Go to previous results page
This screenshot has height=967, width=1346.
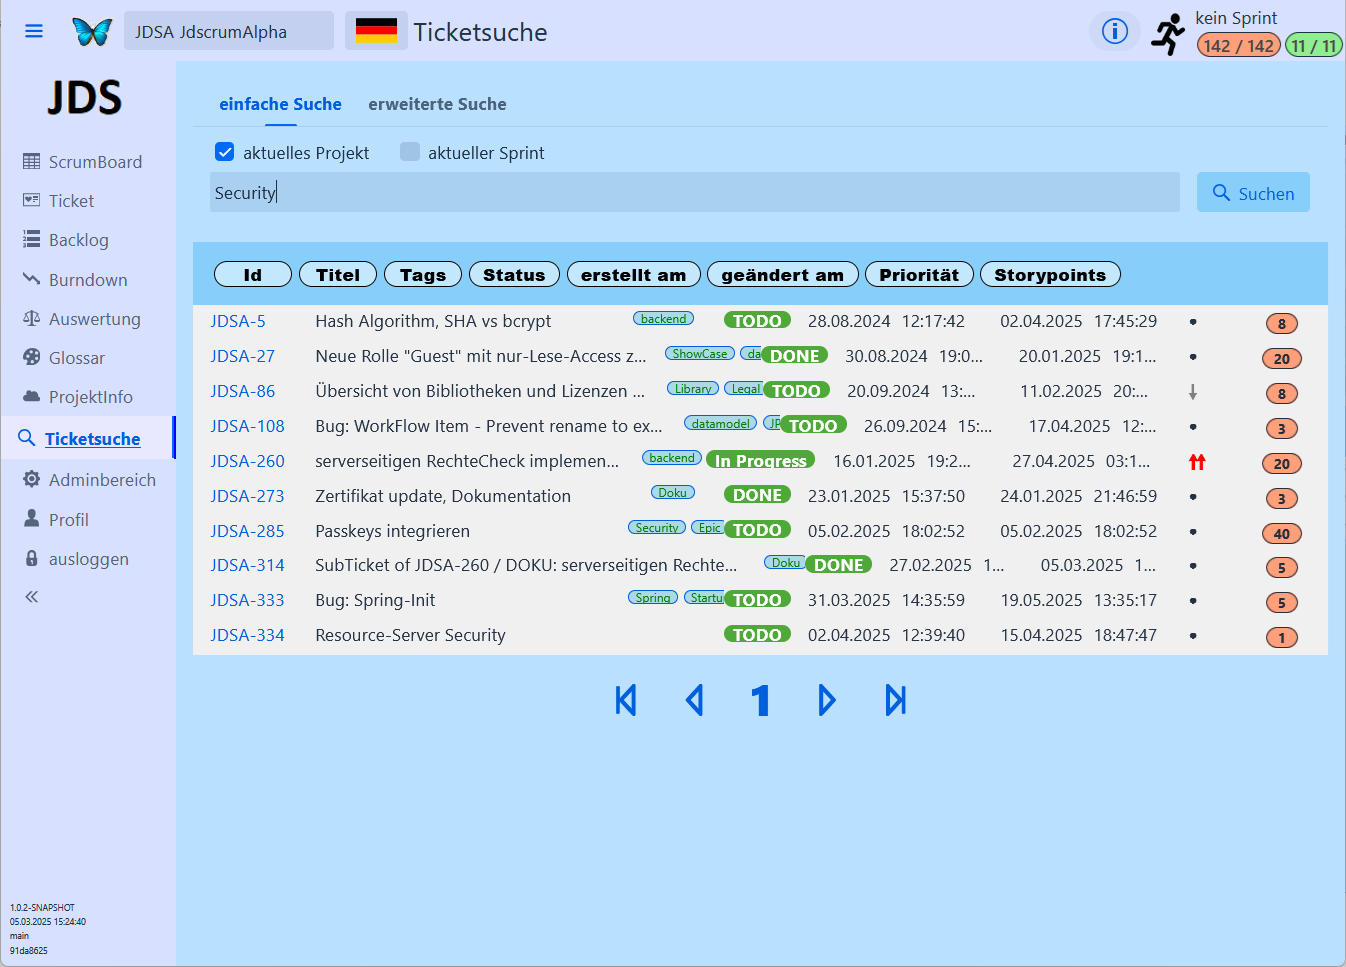click(695, 700)
